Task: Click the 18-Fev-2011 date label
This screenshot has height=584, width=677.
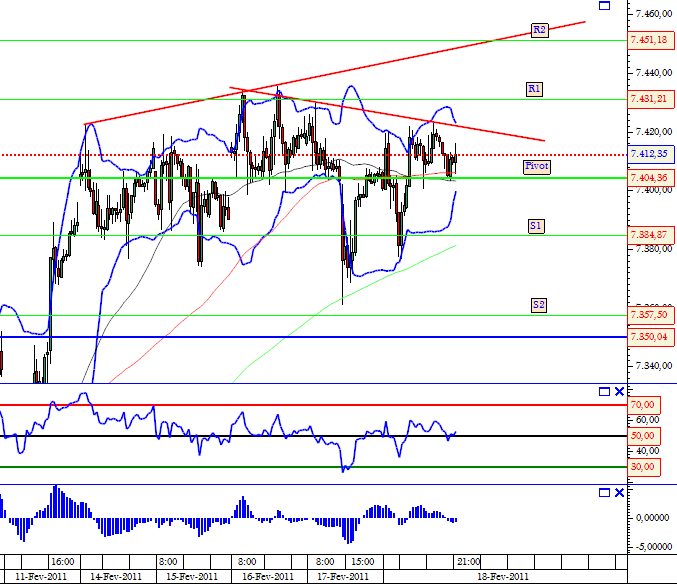Action: click(503, 577)
